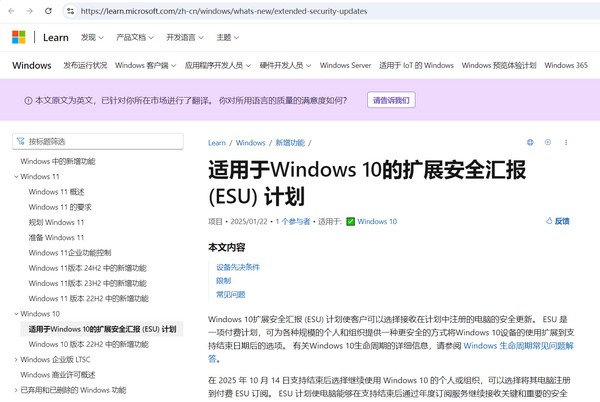Select Windows 中的新增功能 in sidebar
The image size is (600, 402).
click(x=58, y=161)
